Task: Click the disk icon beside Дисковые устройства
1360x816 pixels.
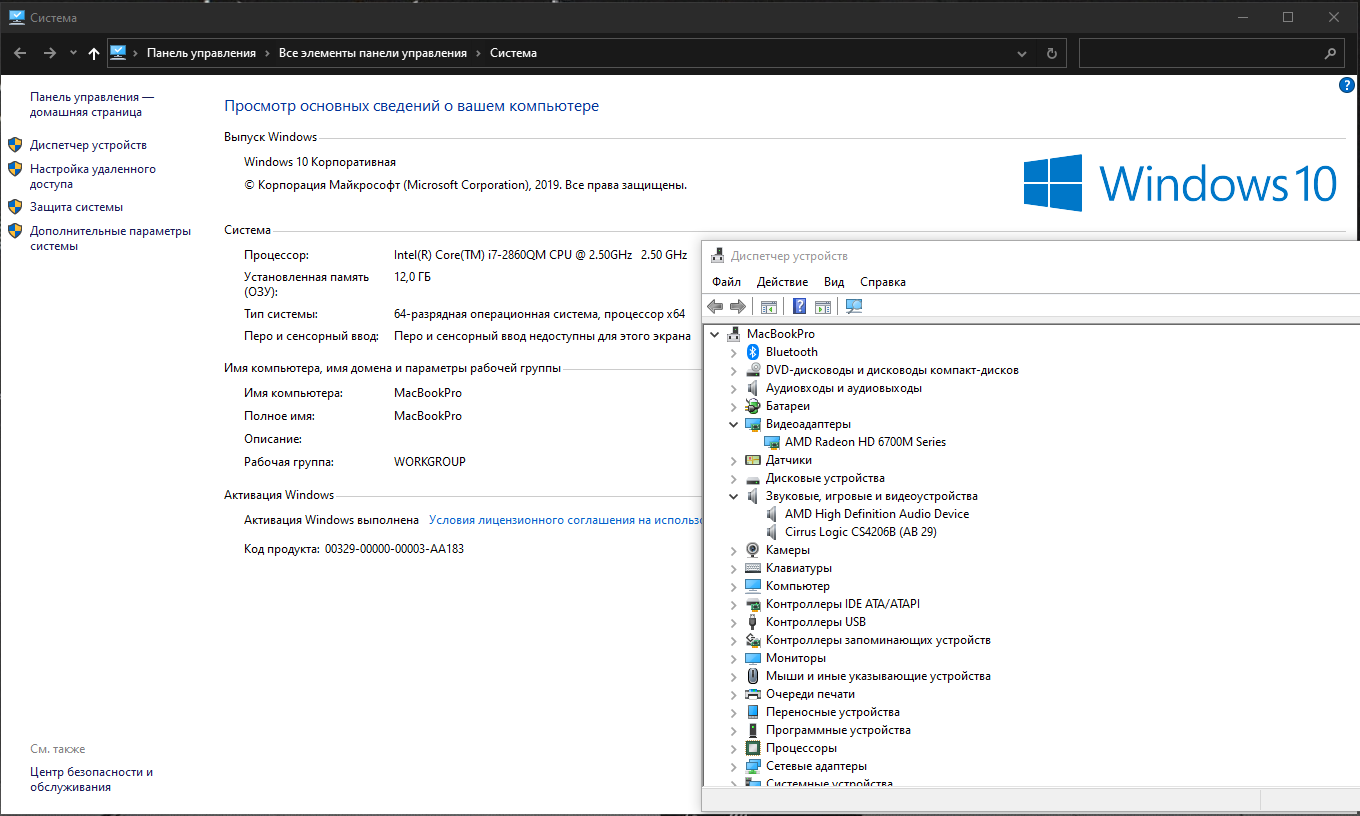Action: pyautogui.click(x=753, y=478)
